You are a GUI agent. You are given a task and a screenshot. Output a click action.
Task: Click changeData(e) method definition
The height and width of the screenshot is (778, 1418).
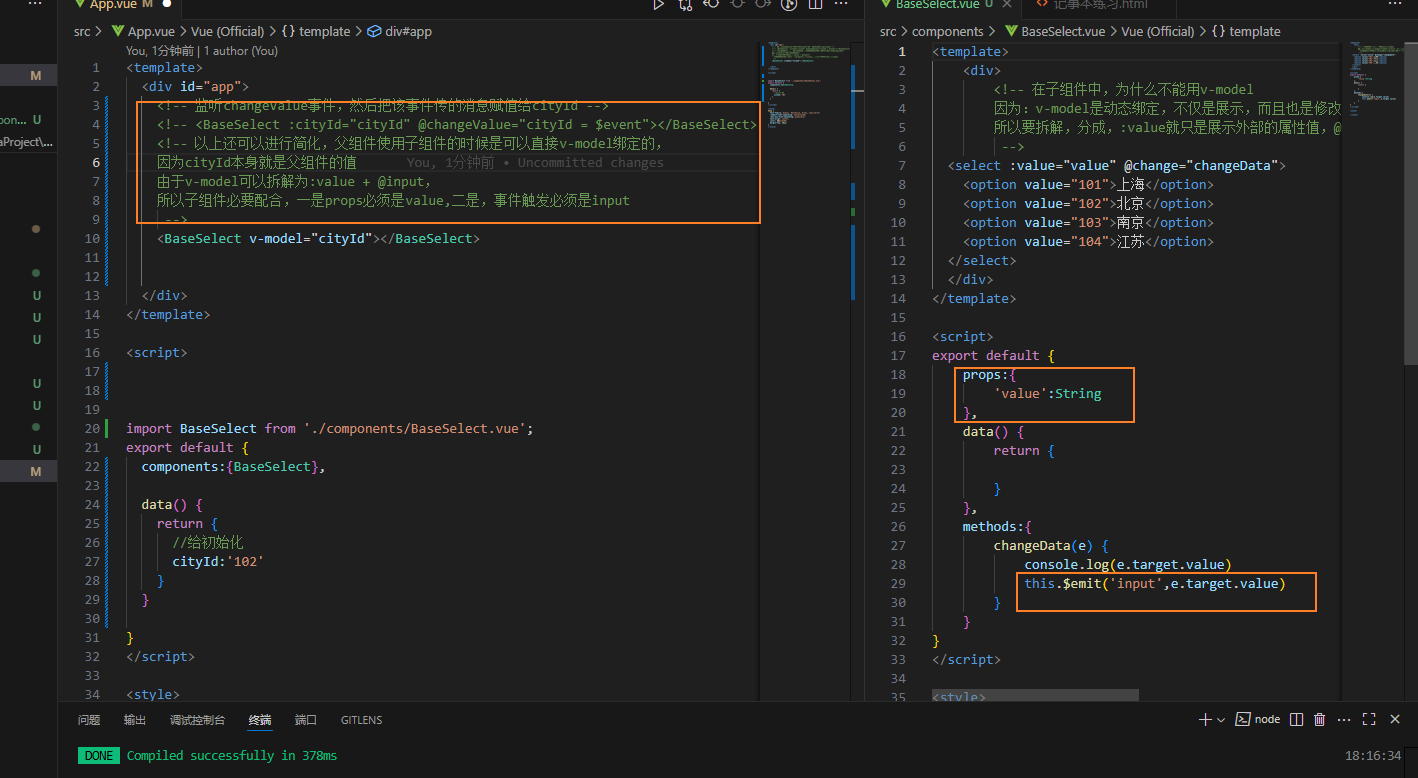(1050, 545)
